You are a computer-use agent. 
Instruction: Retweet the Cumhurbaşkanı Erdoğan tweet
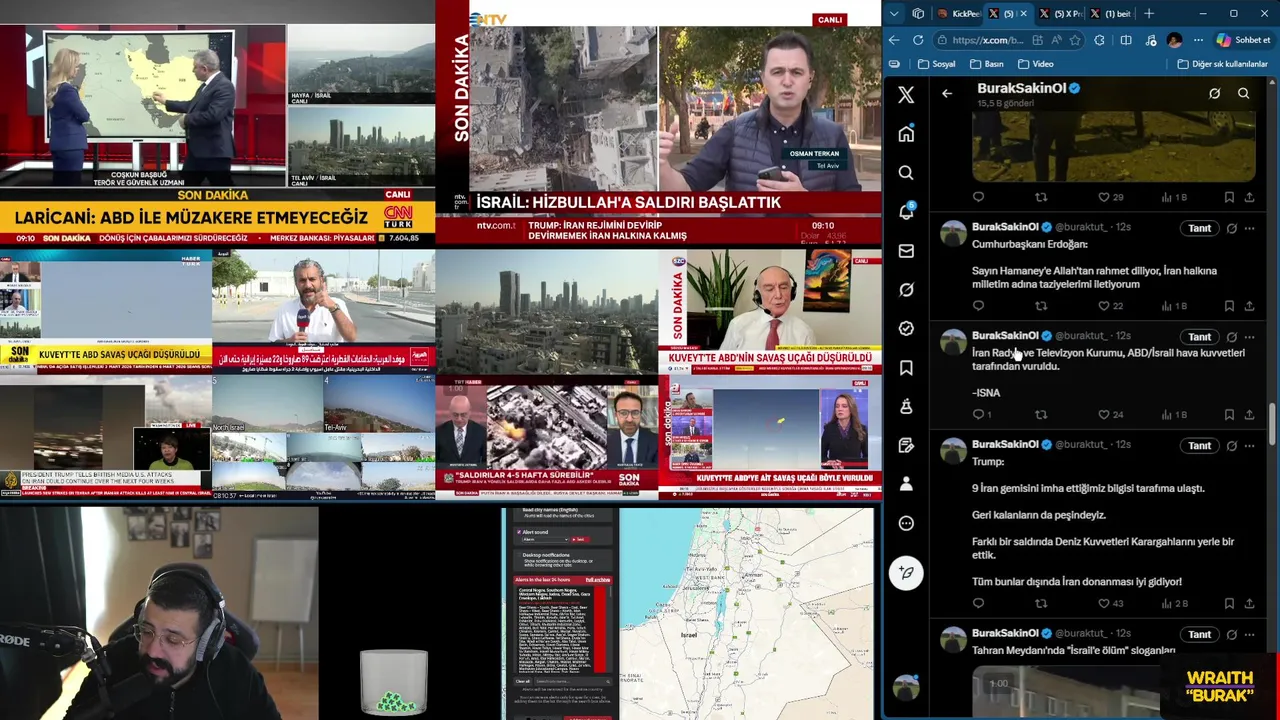point(1041,306)
